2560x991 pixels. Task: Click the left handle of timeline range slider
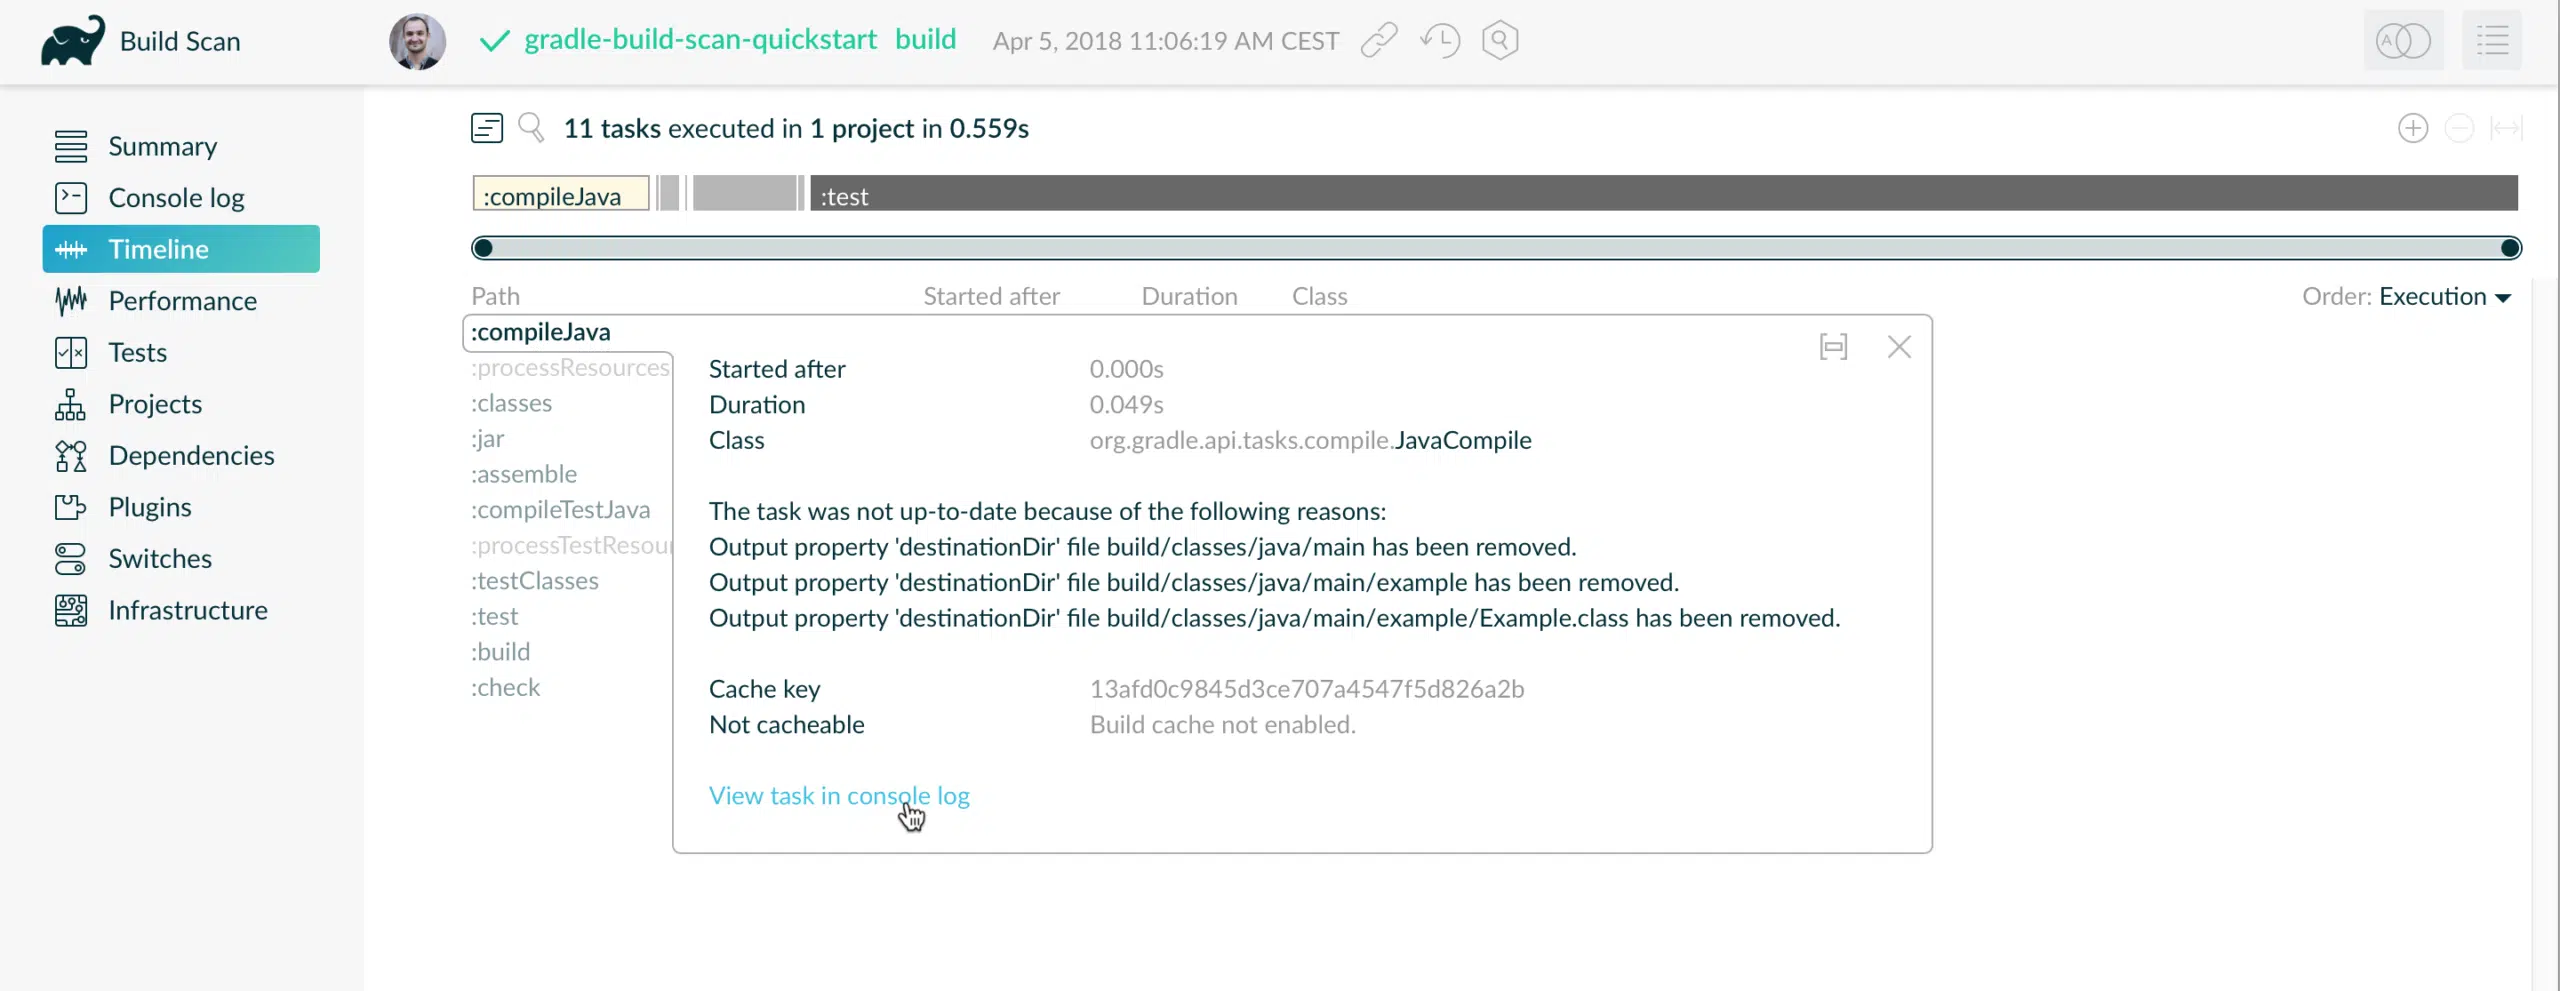(483, 248)
